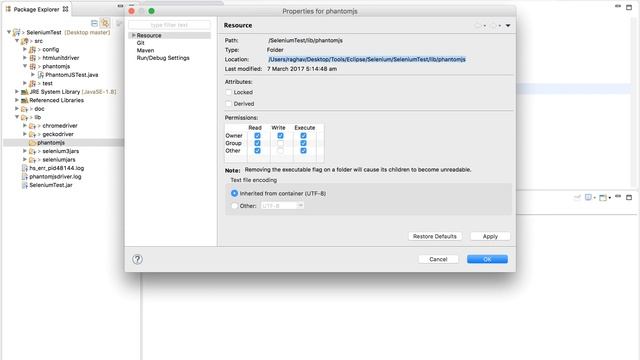Switch to the Package Explorer tab
The image size is (640, 360).
[x=36, y=9]
